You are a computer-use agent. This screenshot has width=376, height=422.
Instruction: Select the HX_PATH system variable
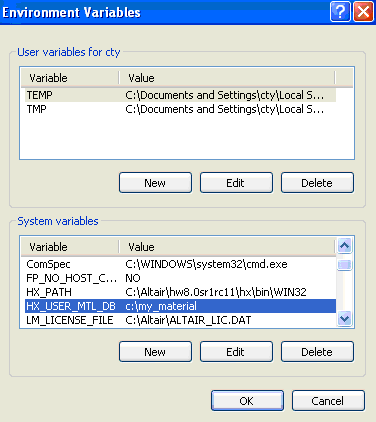click(x=180, y=292)
